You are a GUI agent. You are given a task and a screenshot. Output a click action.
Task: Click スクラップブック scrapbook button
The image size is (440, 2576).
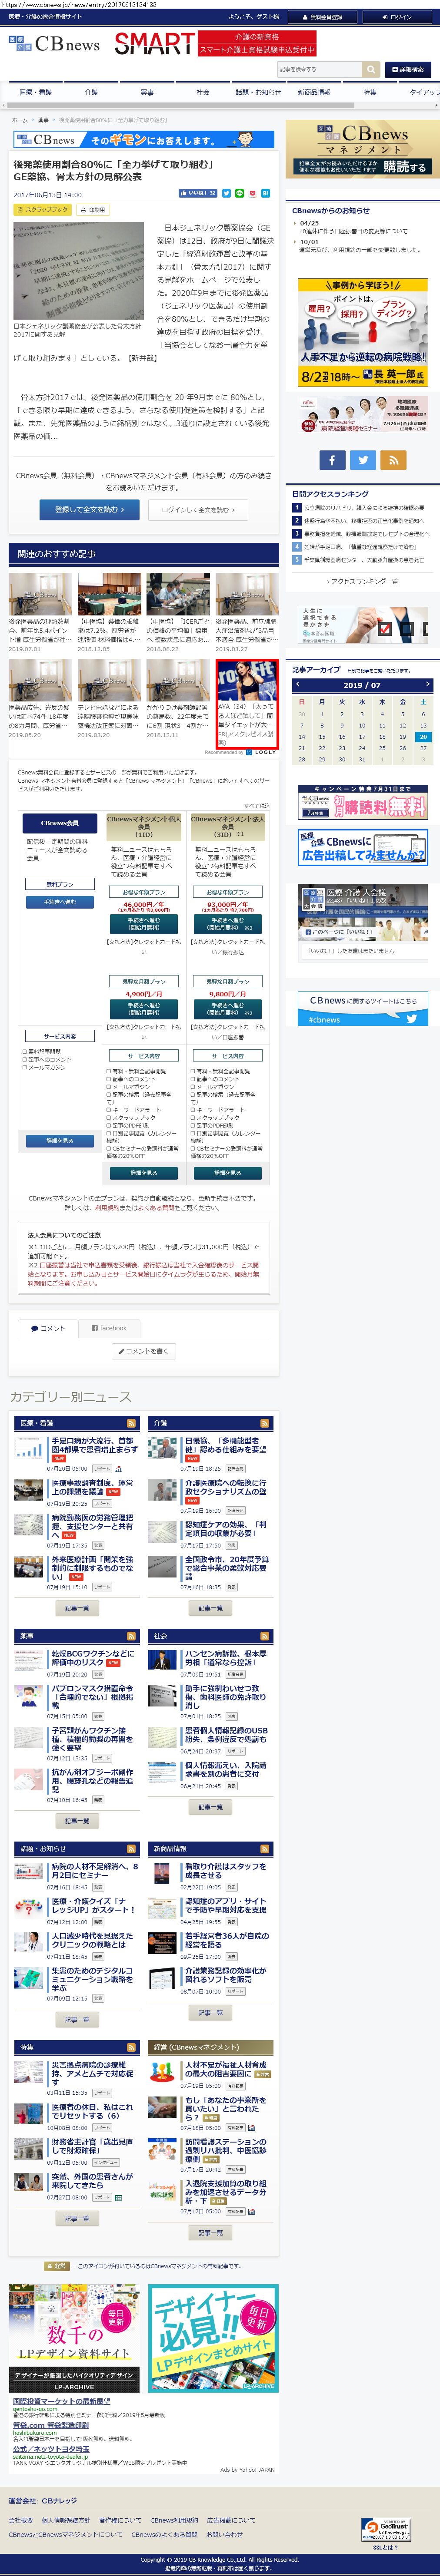[x=43, y=210]
